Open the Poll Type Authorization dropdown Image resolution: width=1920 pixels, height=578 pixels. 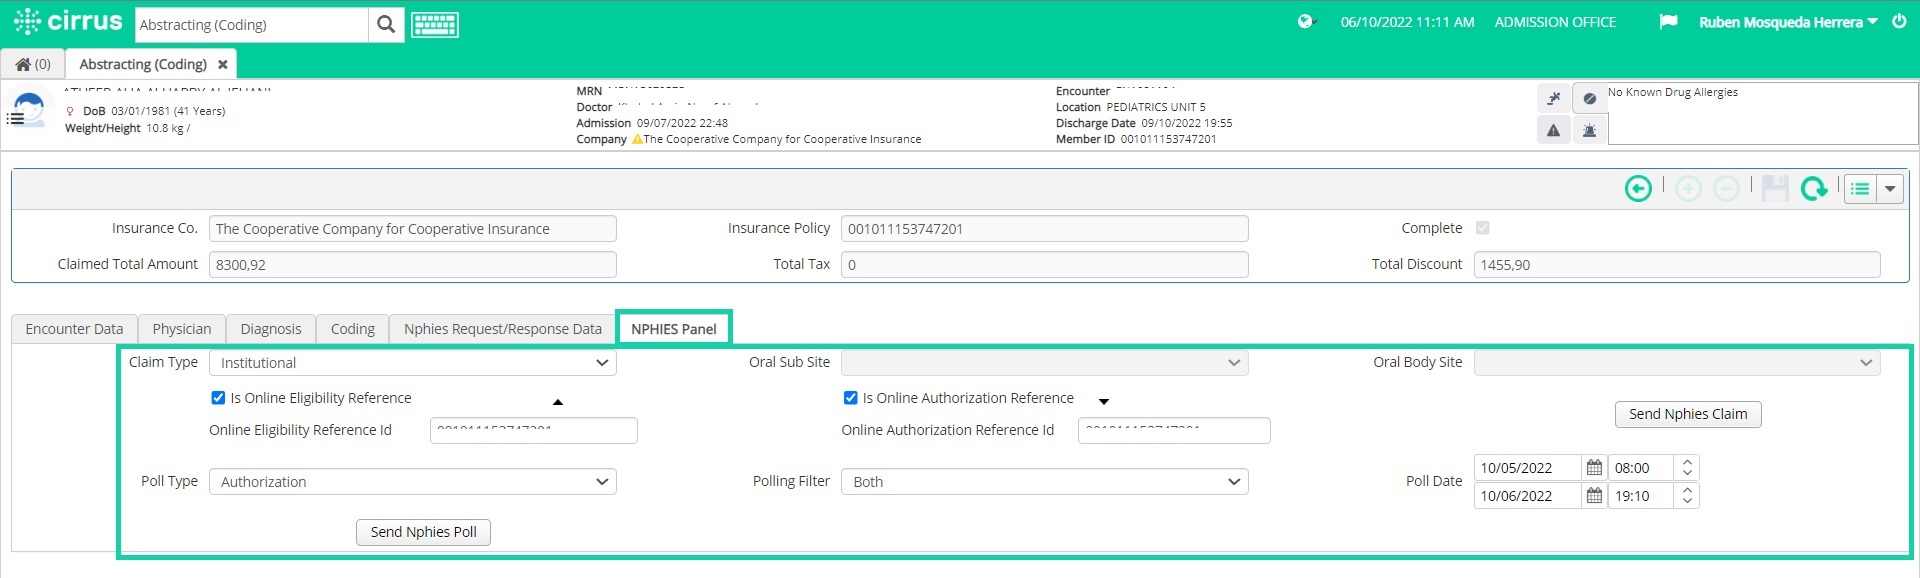pyautogui.click(x=413, y=482)
